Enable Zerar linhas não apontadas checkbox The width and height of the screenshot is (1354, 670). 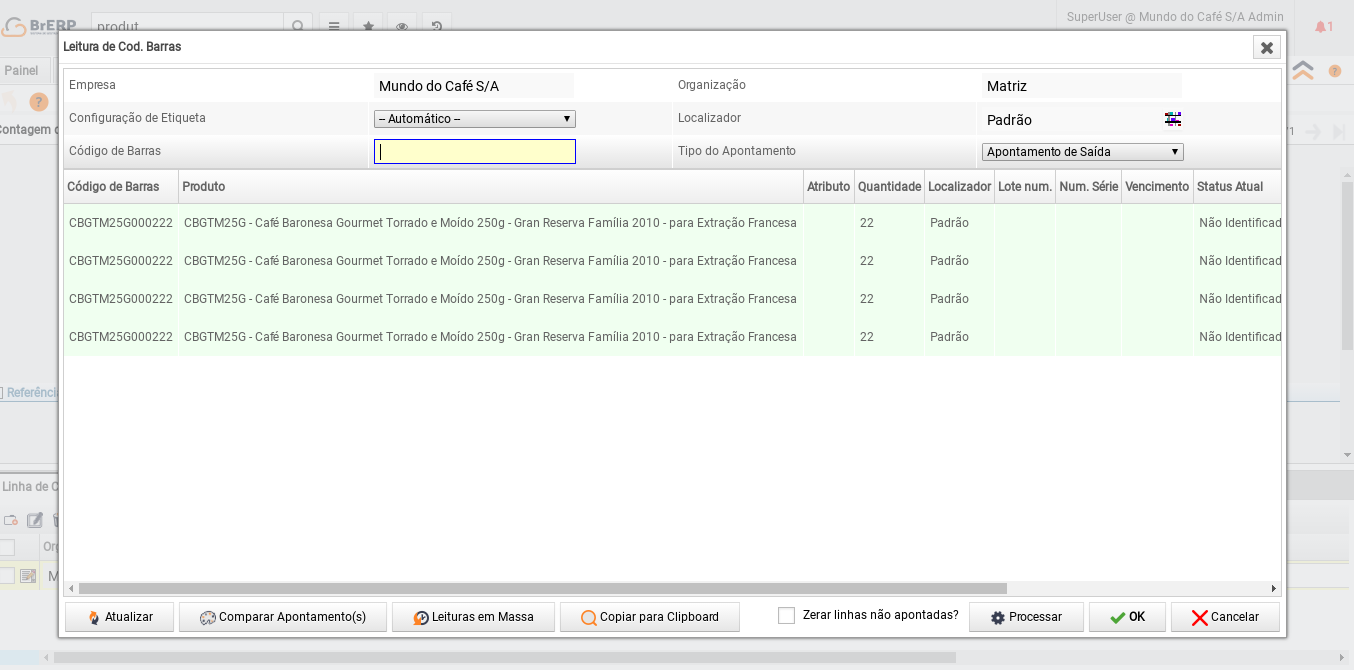[x=786, y=616]
